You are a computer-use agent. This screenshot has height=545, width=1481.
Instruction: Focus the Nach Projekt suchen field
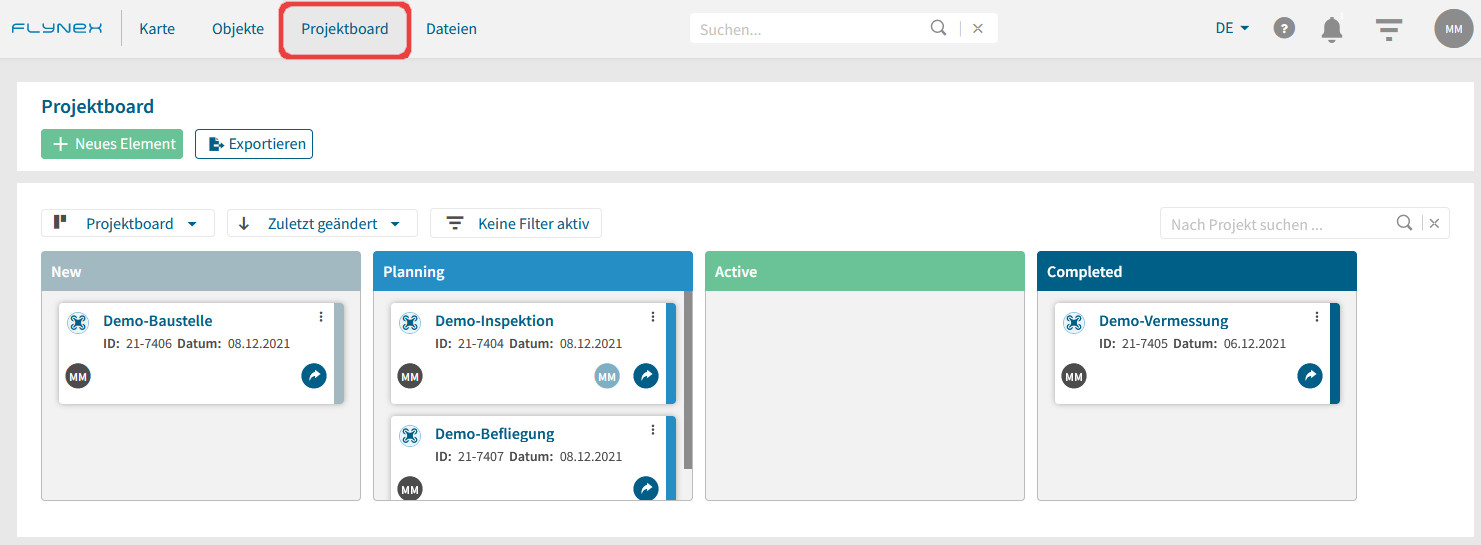point(1280,224)
